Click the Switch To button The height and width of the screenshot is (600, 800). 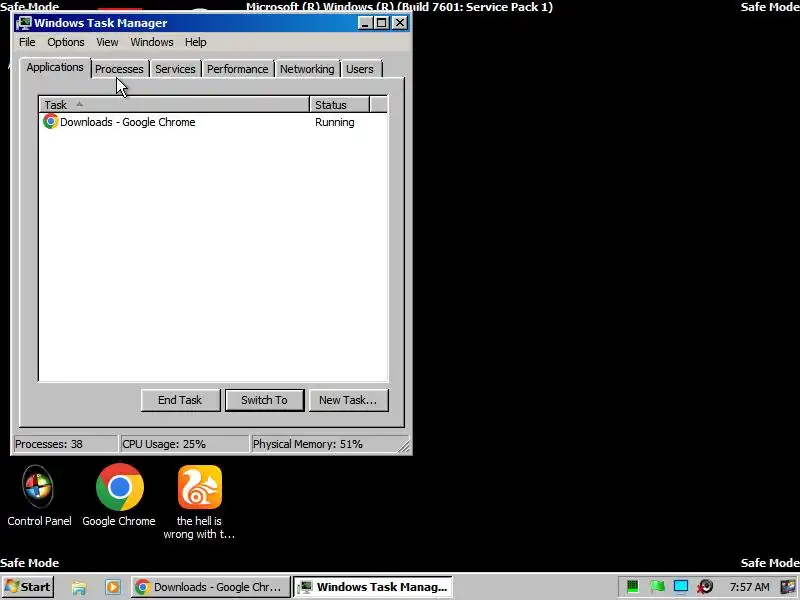tap(264, 400)
